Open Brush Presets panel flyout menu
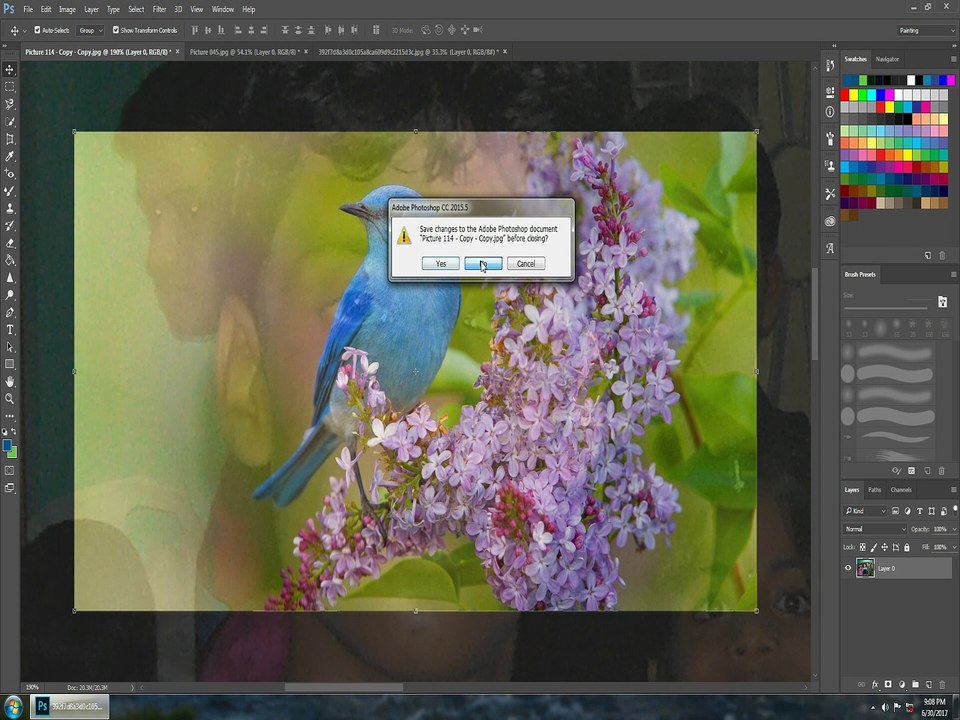Viewport: 960px width, 720px height. [953, 274]
